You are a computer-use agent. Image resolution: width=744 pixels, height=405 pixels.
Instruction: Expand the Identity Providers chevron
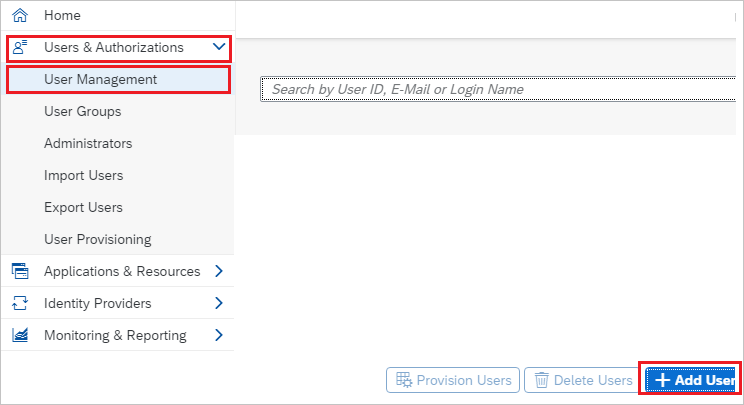pyautogui.click(x=219, y=303)
